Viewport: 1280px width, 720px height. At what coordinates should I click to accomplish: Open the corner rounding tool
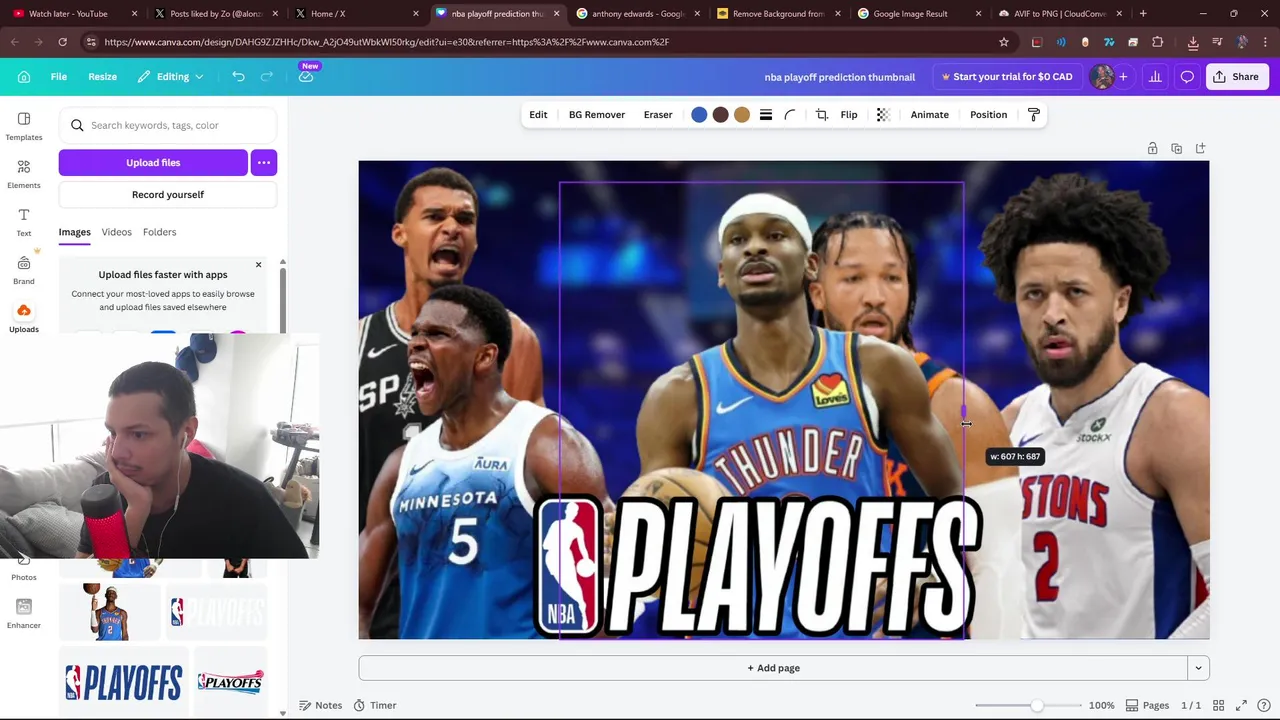click(x=790, y=115)
